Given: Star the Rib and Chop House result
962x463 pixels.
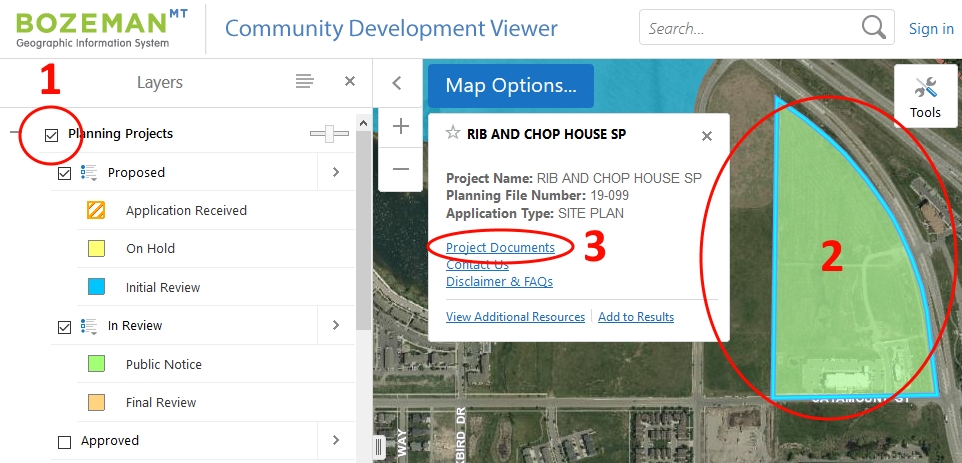Looking at the screenshot, I should coord(453,133).
